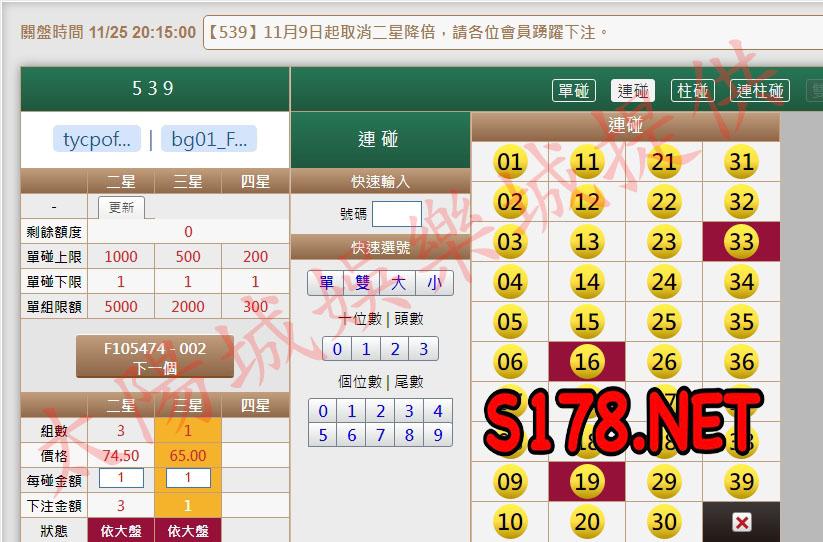This screenshot has height=542, width=823.
Task: Select tens digit 1 under 十位數
Action: 366,348
